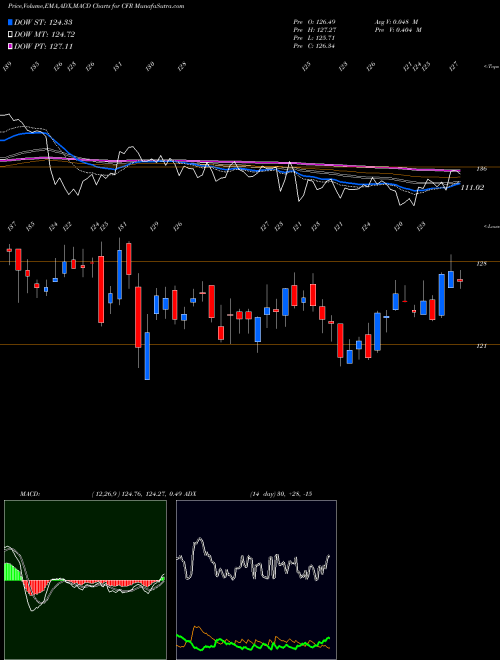Click the 'Pre L: 125.71' value

click(314, 38)
